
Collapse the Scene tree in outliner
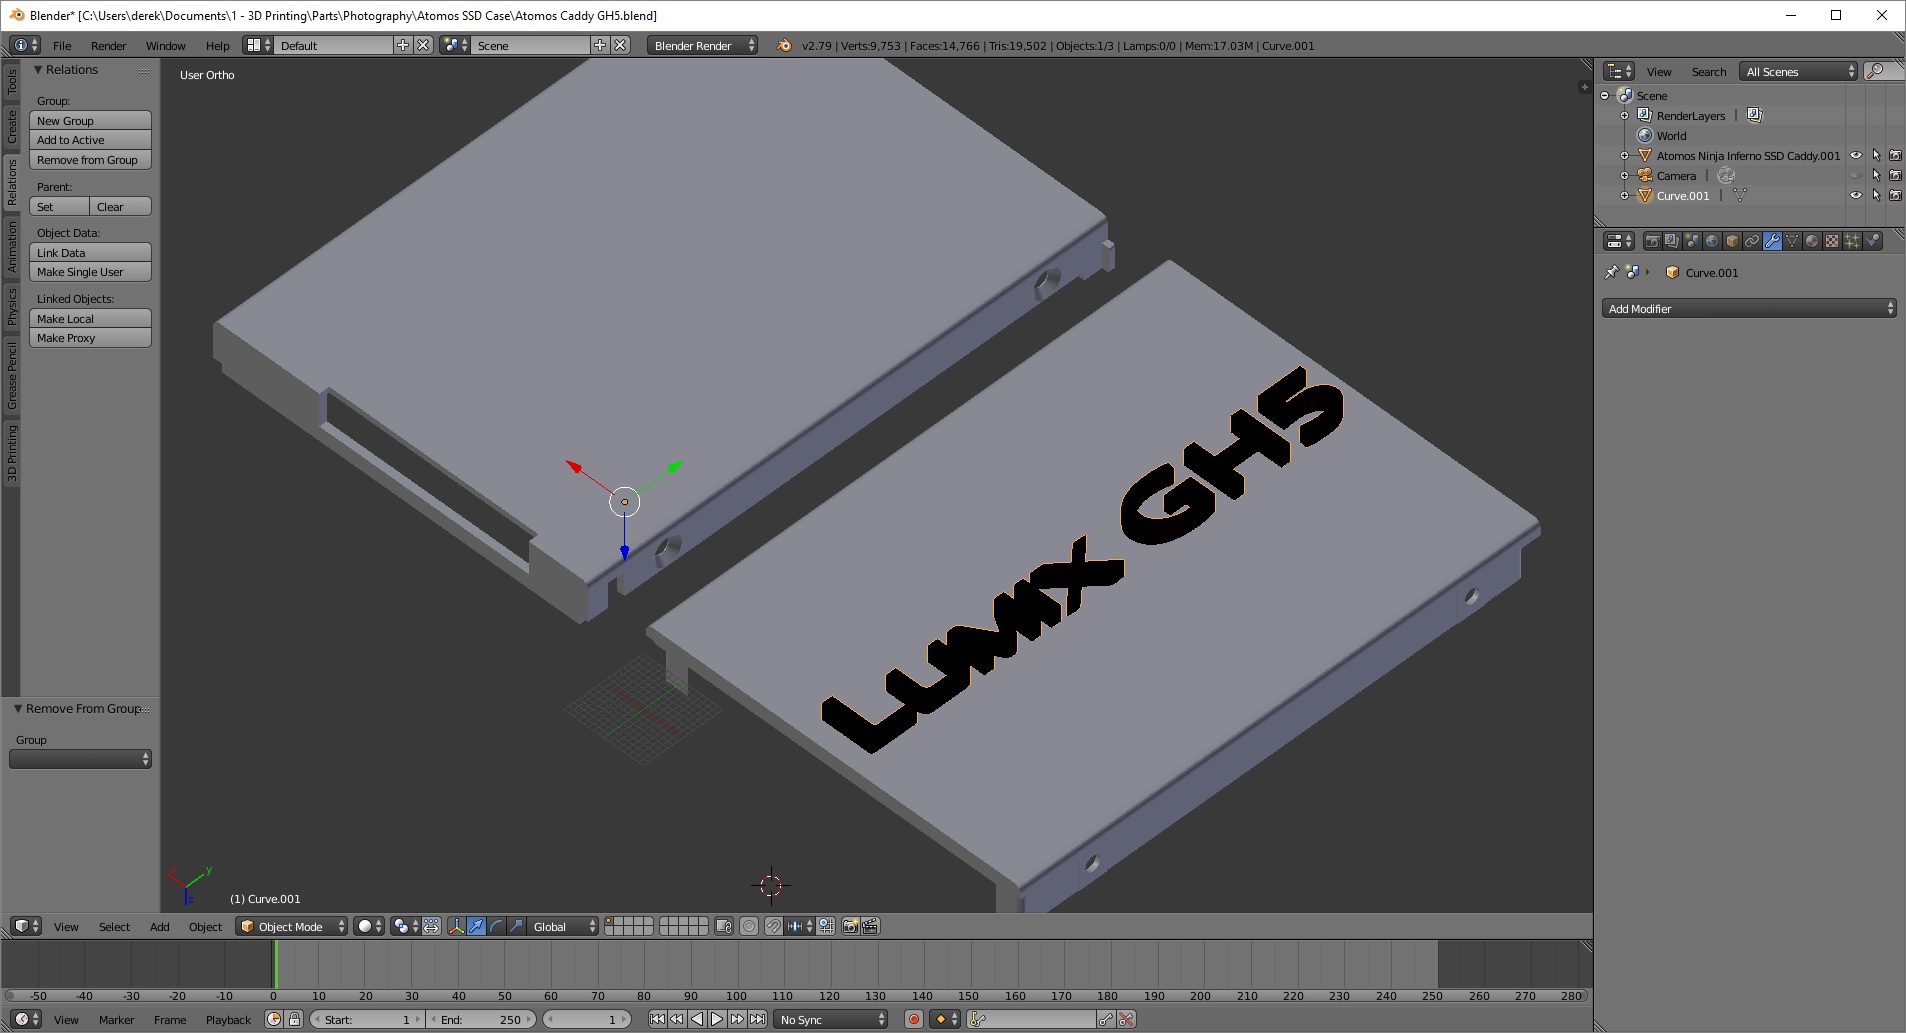point(1605,95)
